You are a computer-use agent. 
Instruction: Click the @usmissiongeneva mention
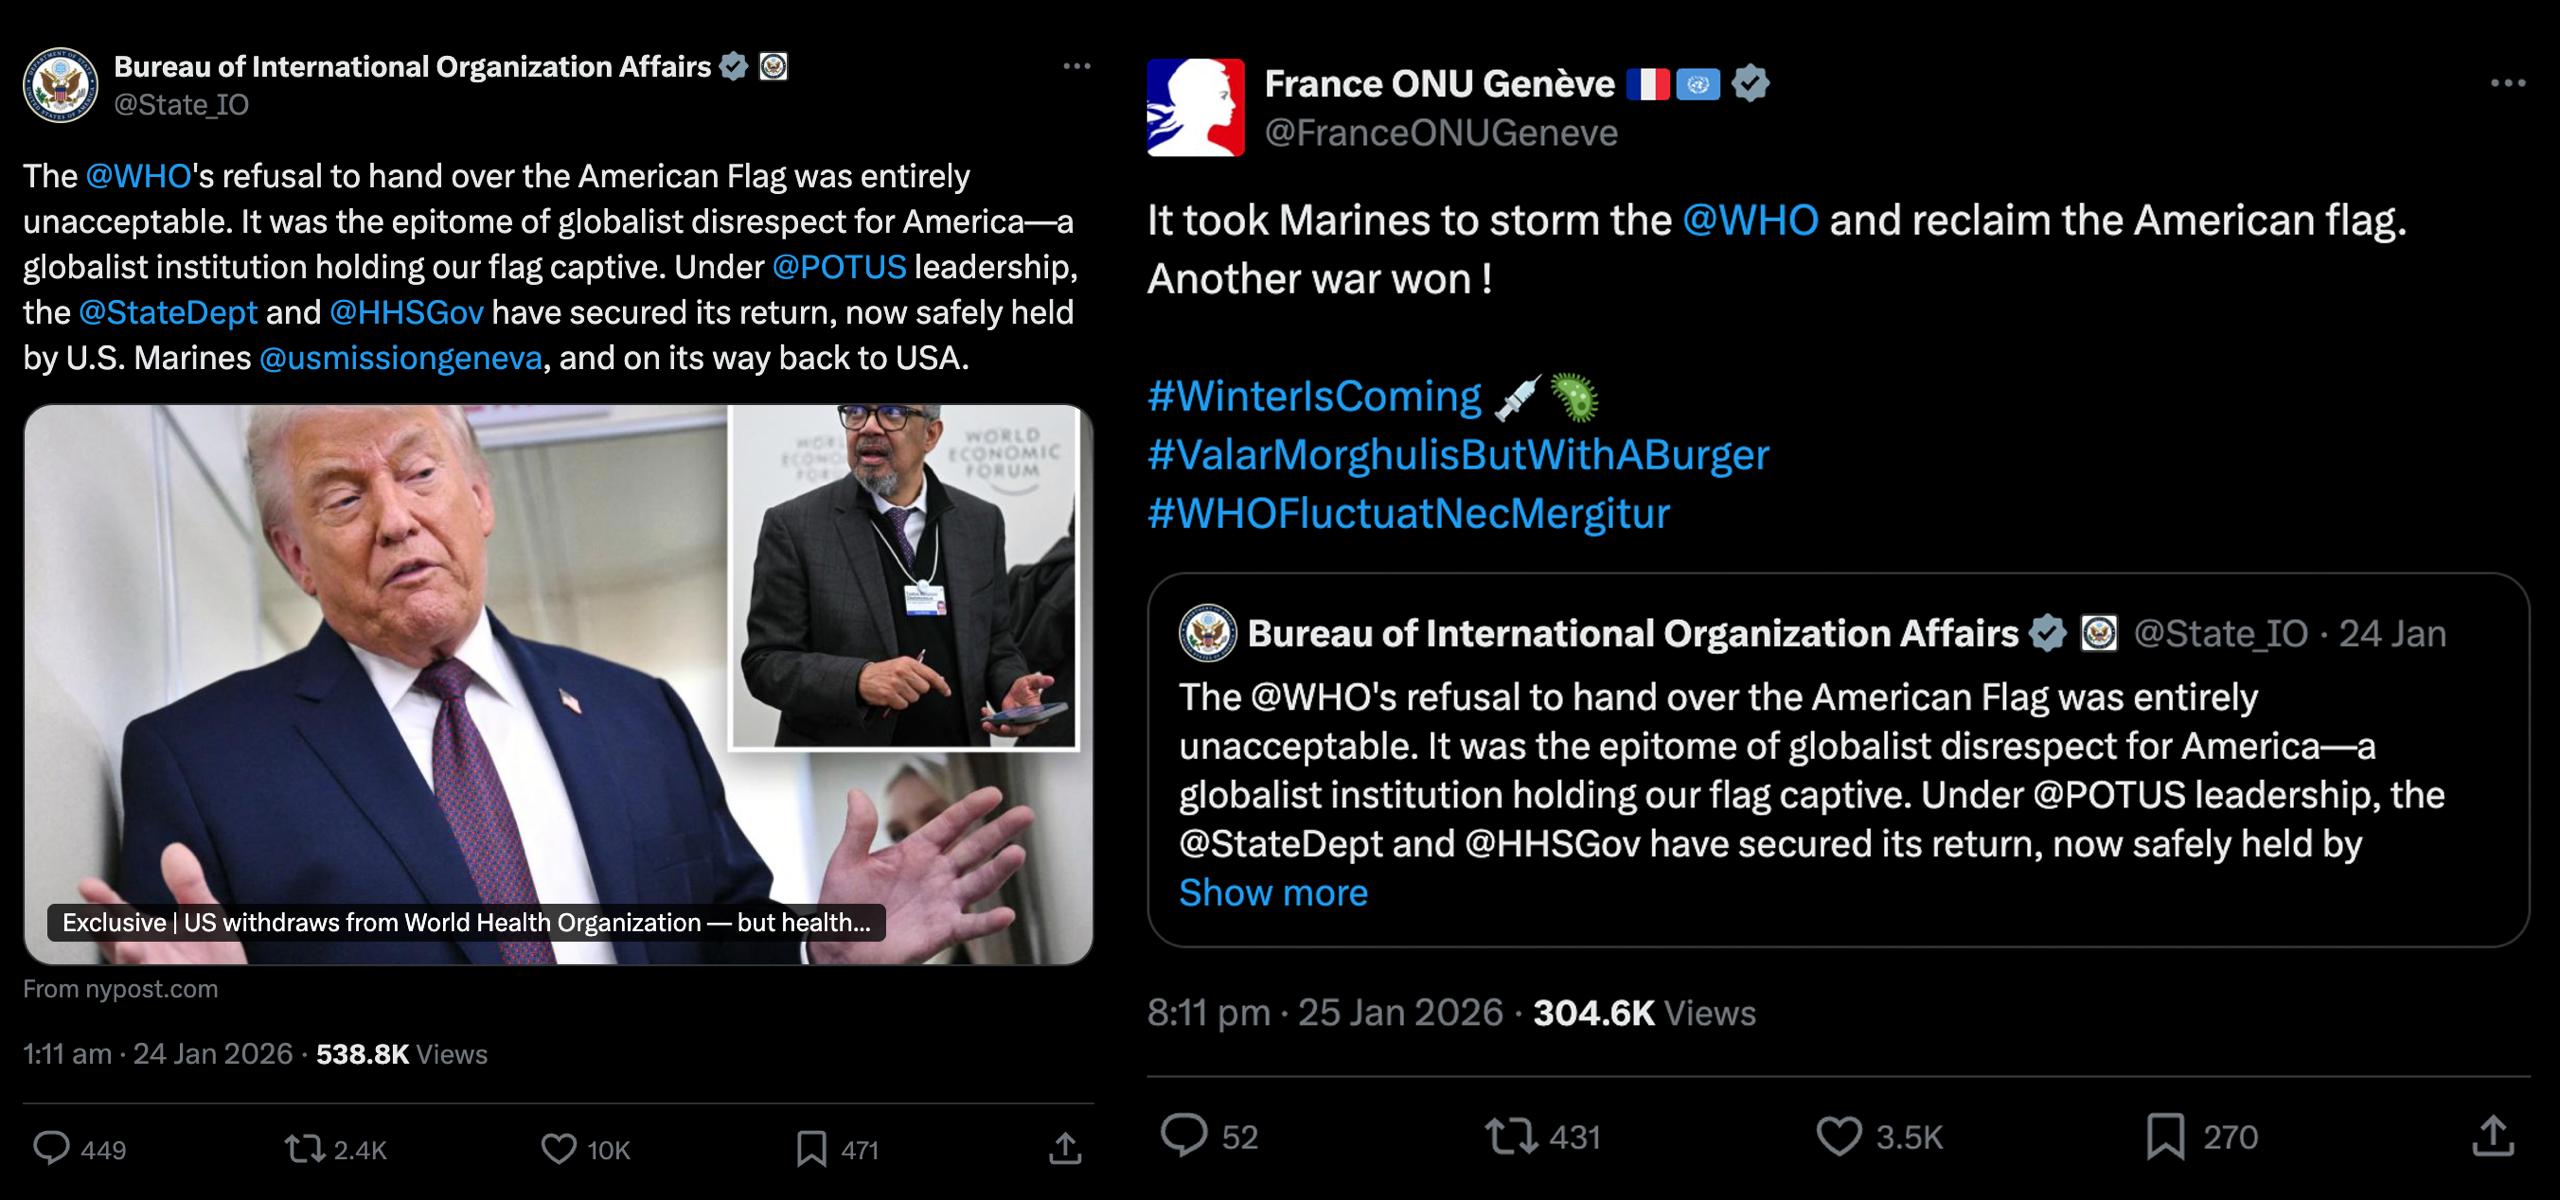click(x=400, y=358)
